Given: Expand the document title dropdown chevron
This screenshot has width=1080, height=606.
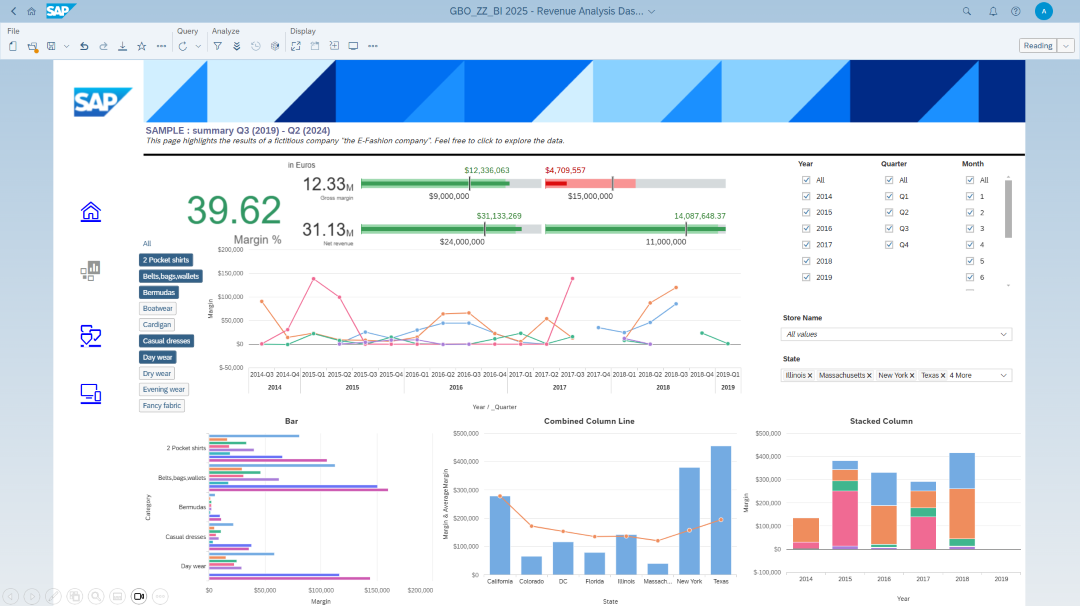Looking at the screenshot, I should (x=652, y=11).
